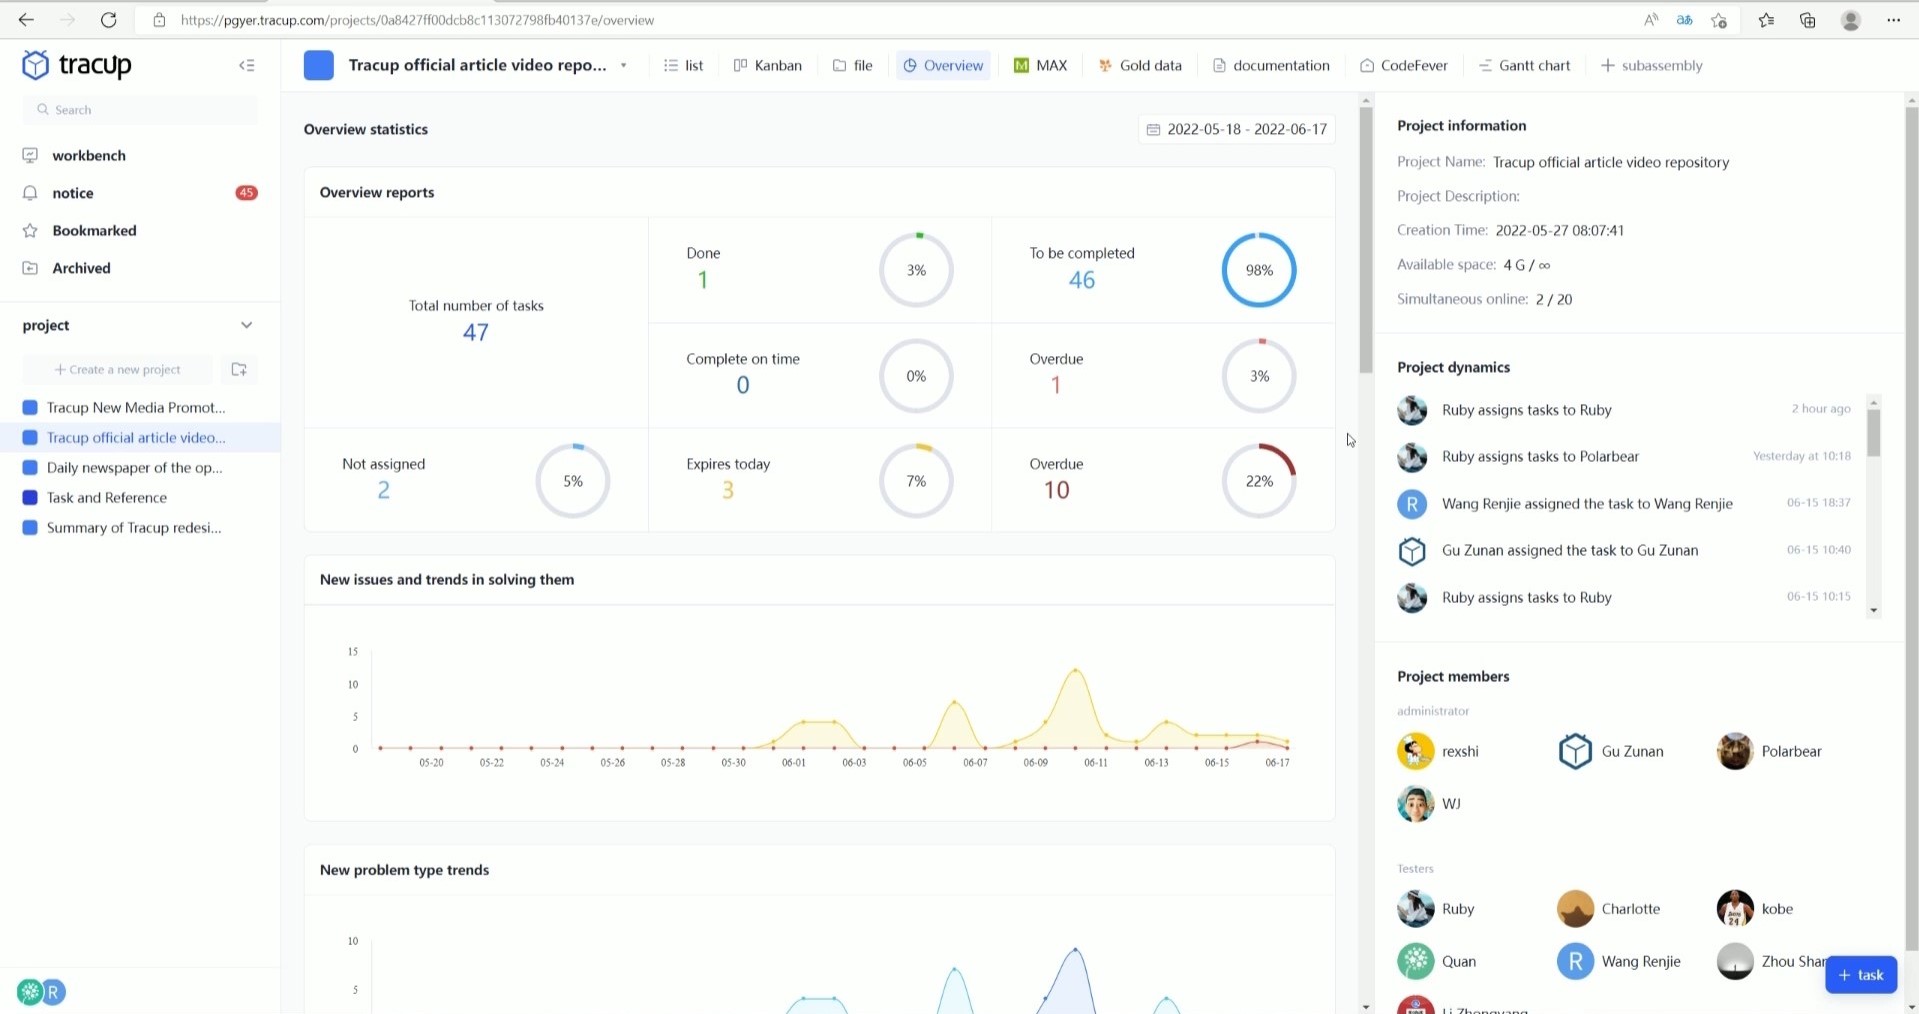This screenshot has width=1919, height=1014.
Task: Click Ruby's avatar in project members
Action: coord(1415,909)
